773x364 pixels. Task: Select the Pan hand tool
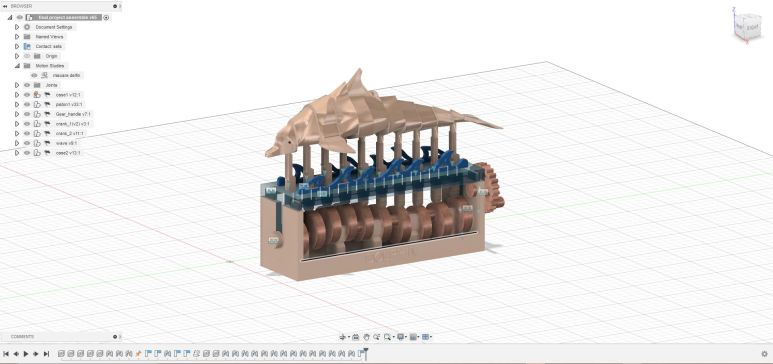366,337
